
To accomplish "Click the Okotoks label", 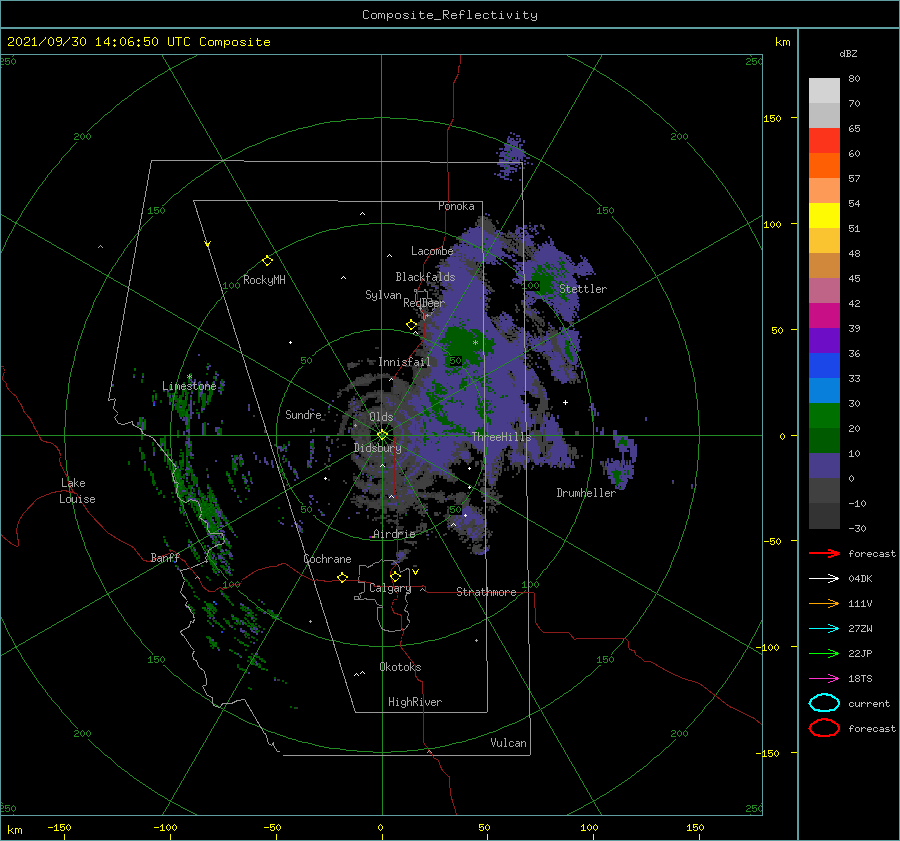I will coord(400,667).
